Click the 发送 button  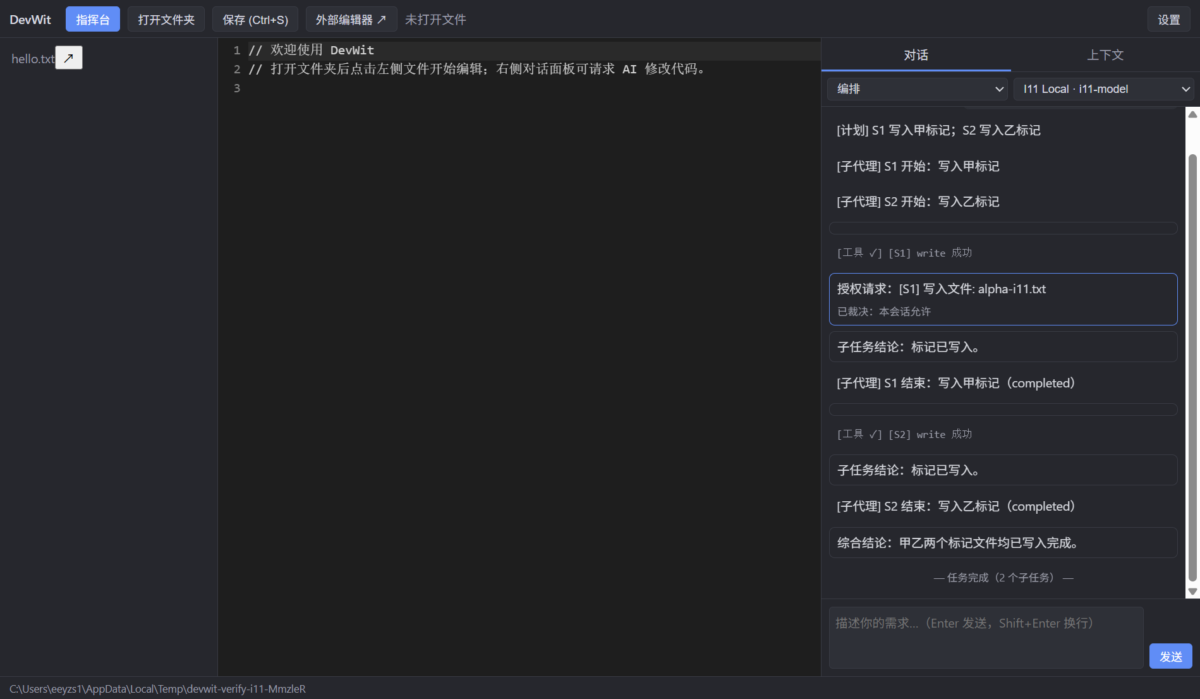(x=1170, y=656)
